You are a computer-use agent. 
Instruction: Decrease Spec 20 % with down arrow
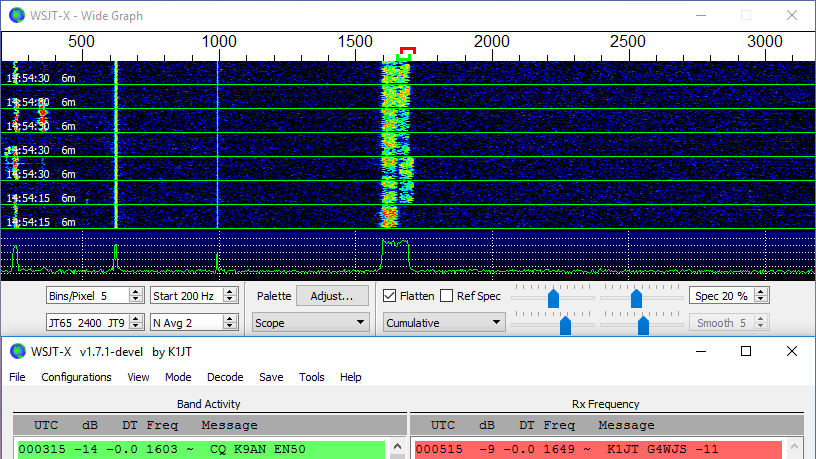tap(761, 299)
